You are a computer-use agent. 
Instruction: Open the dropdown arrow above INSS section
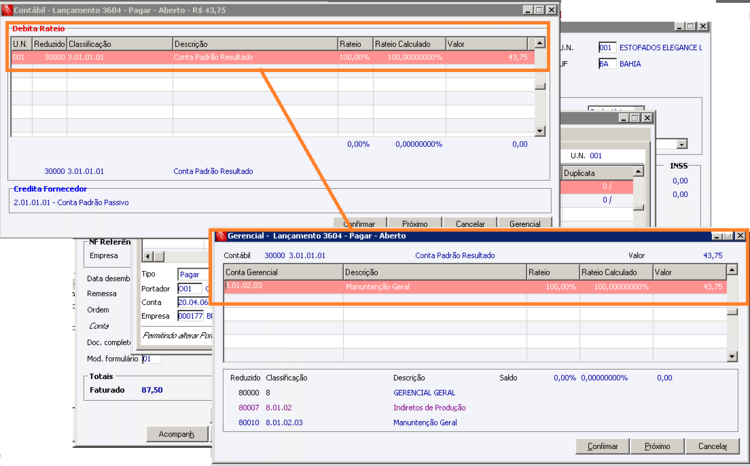682,144
